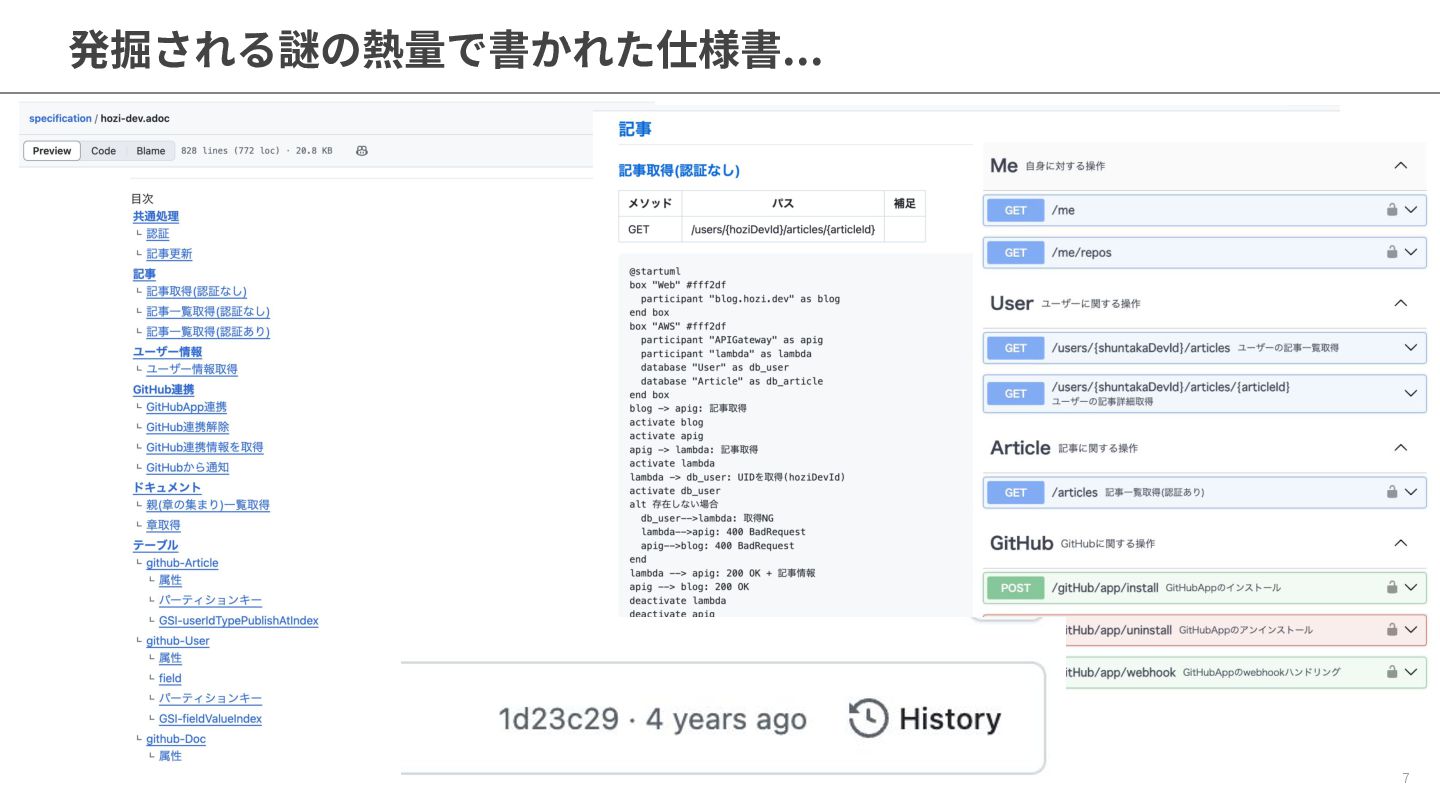Image resolution: width=1440 pixels, height=810 pixels.
Task: Open 認証 link in contents
Action: [x=158, y=234]
